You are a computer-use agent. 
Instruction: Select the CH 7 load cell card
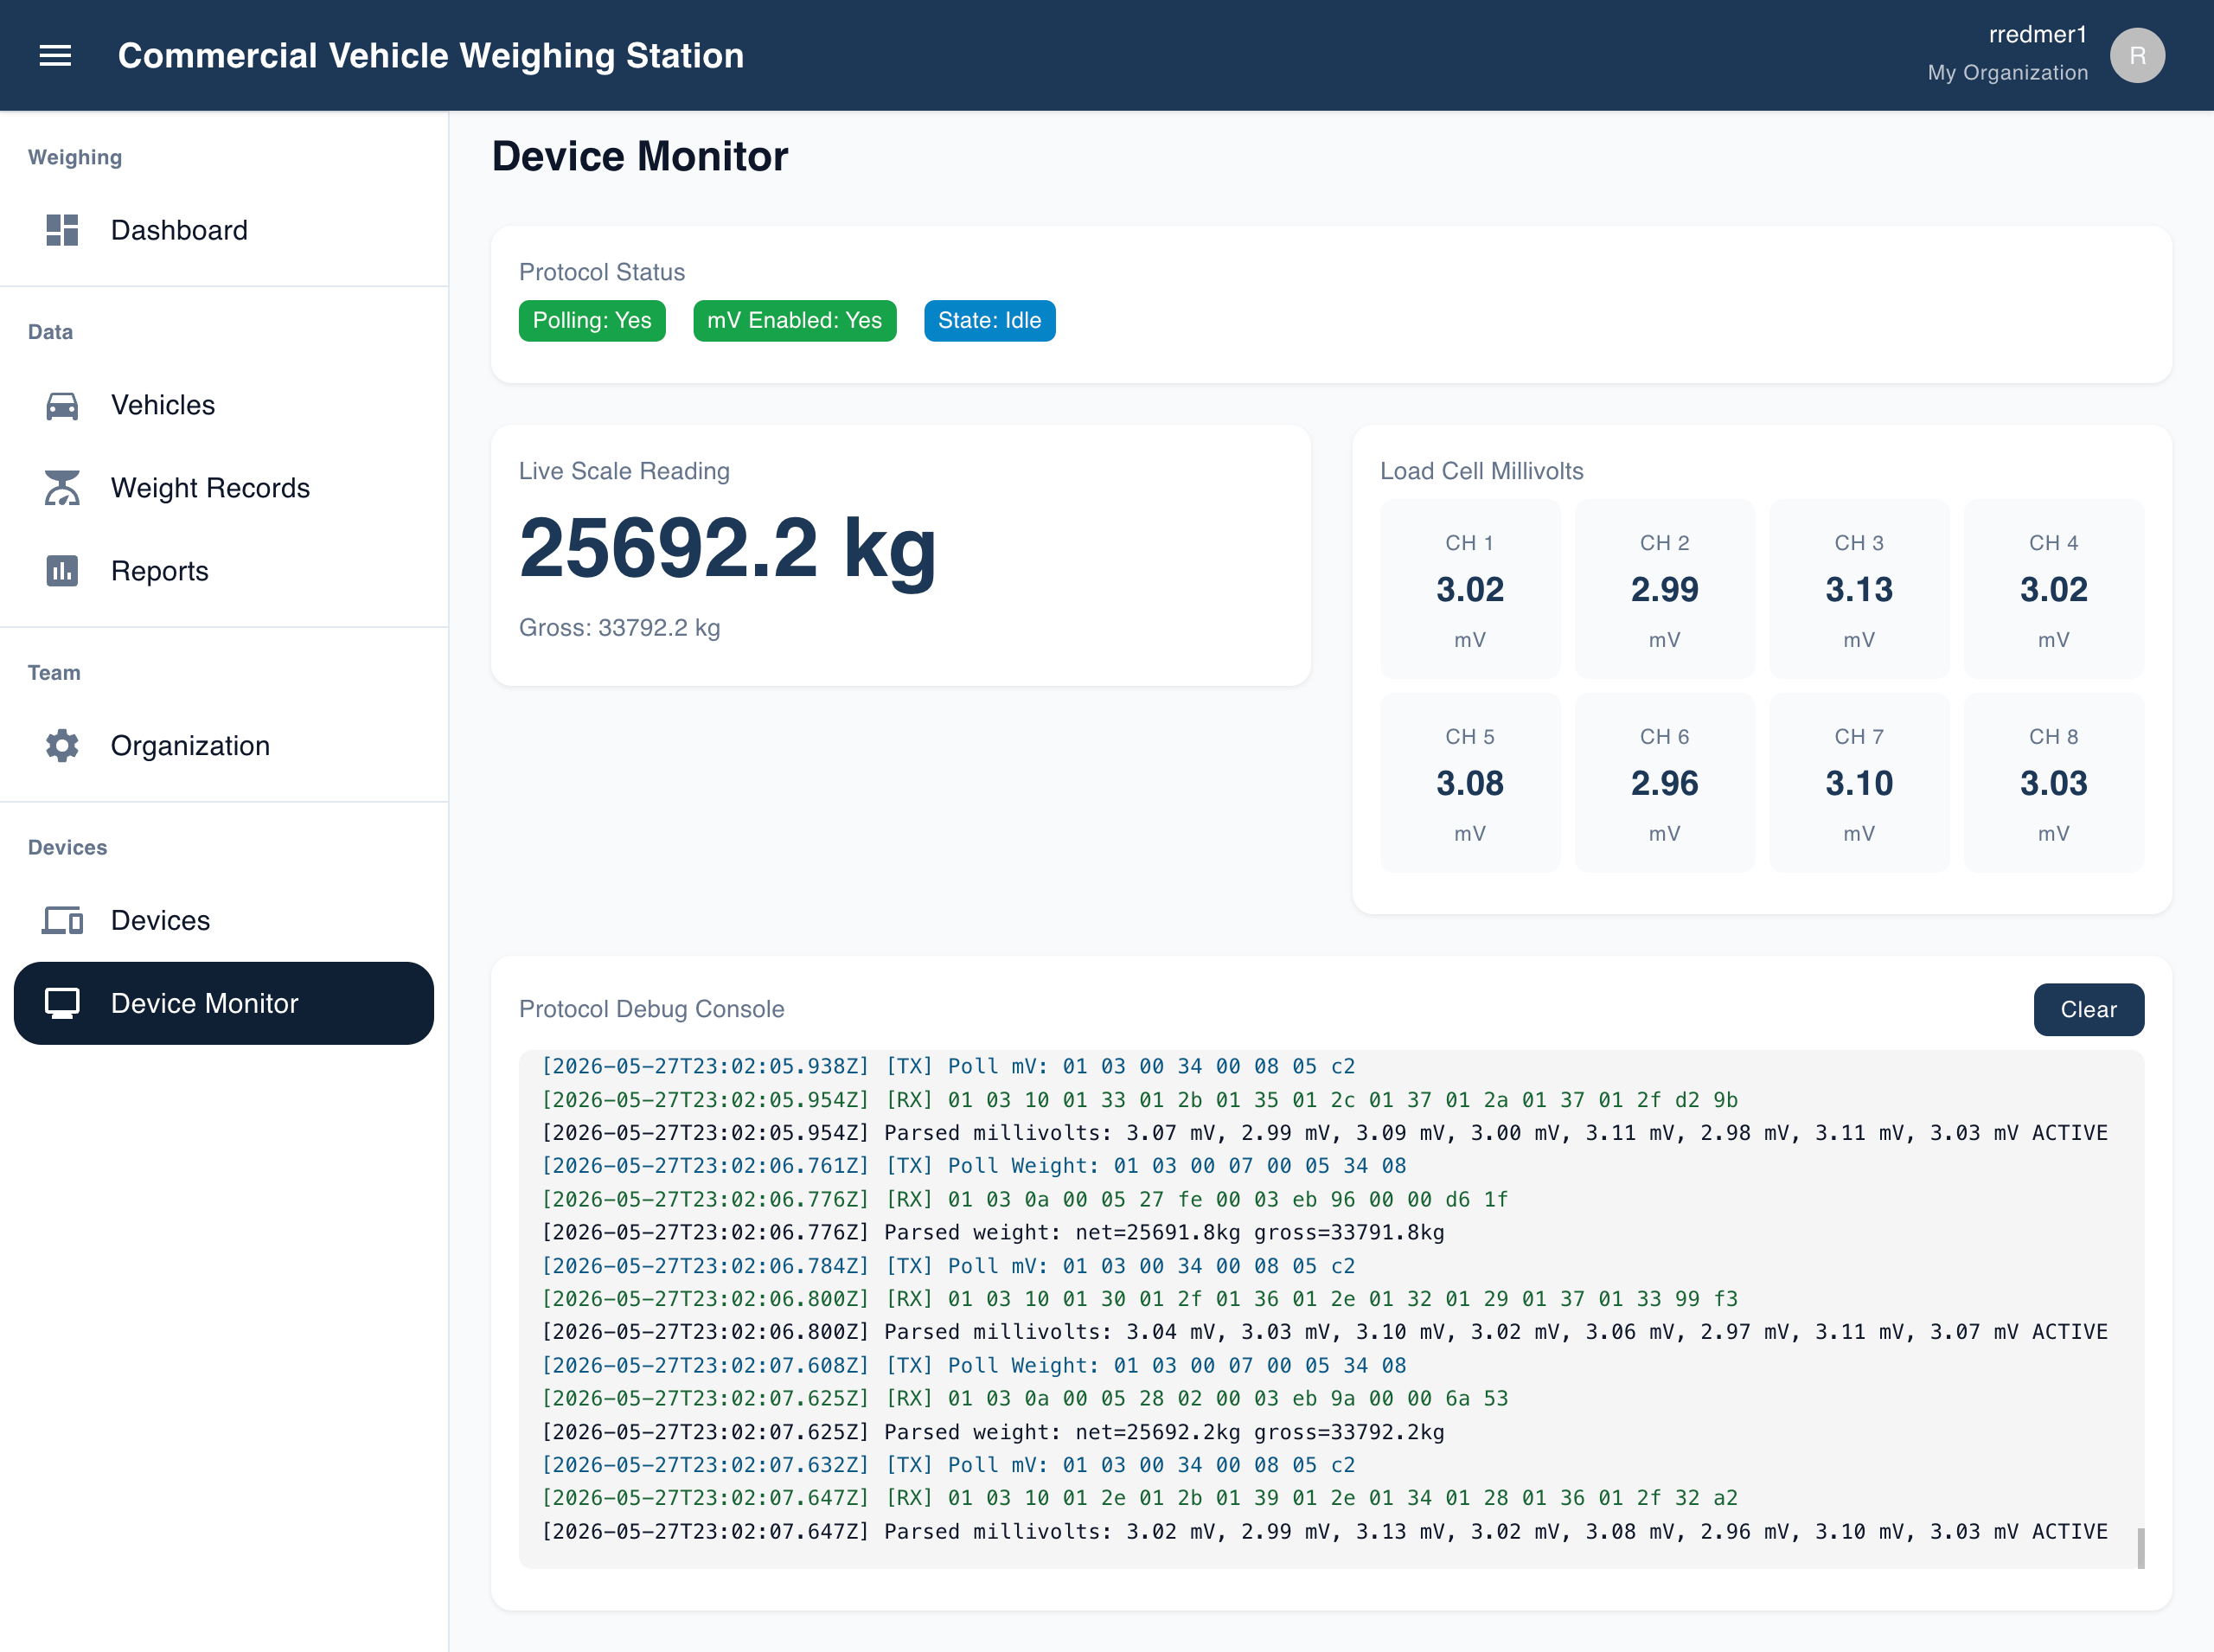point(1859,783)
